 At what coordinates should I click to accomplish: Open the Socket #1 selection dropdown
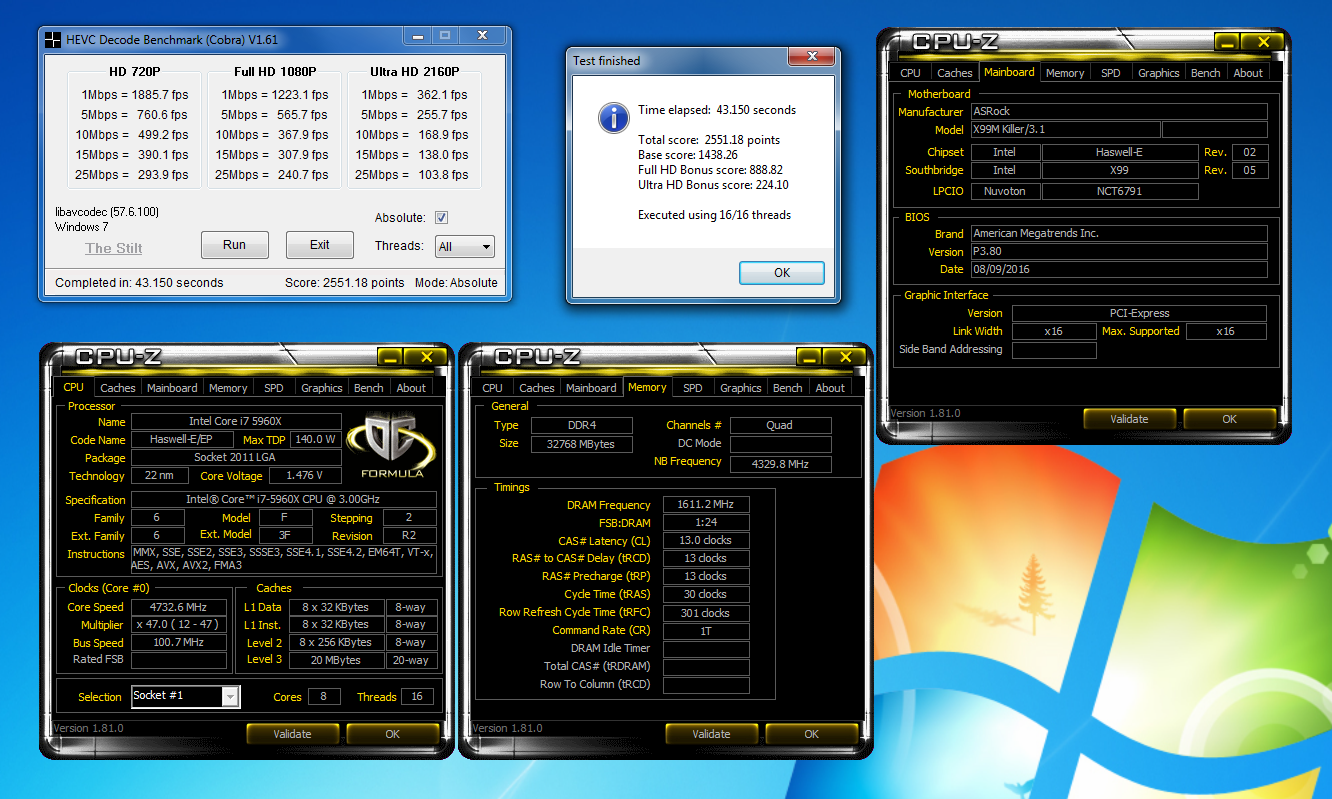coord(186,696)
